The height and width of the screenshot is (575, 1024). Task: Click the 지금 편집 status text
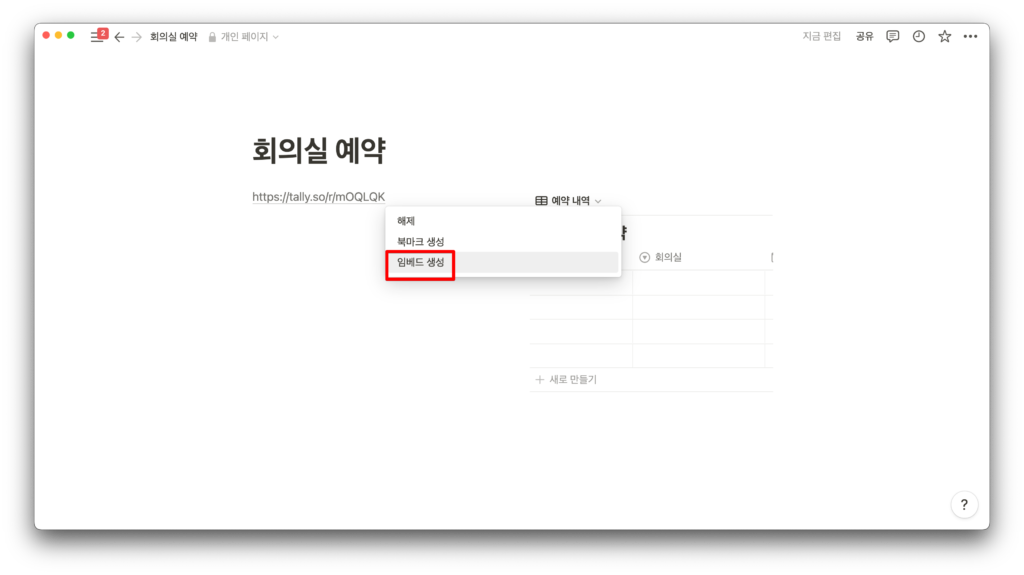pos(822,36)
